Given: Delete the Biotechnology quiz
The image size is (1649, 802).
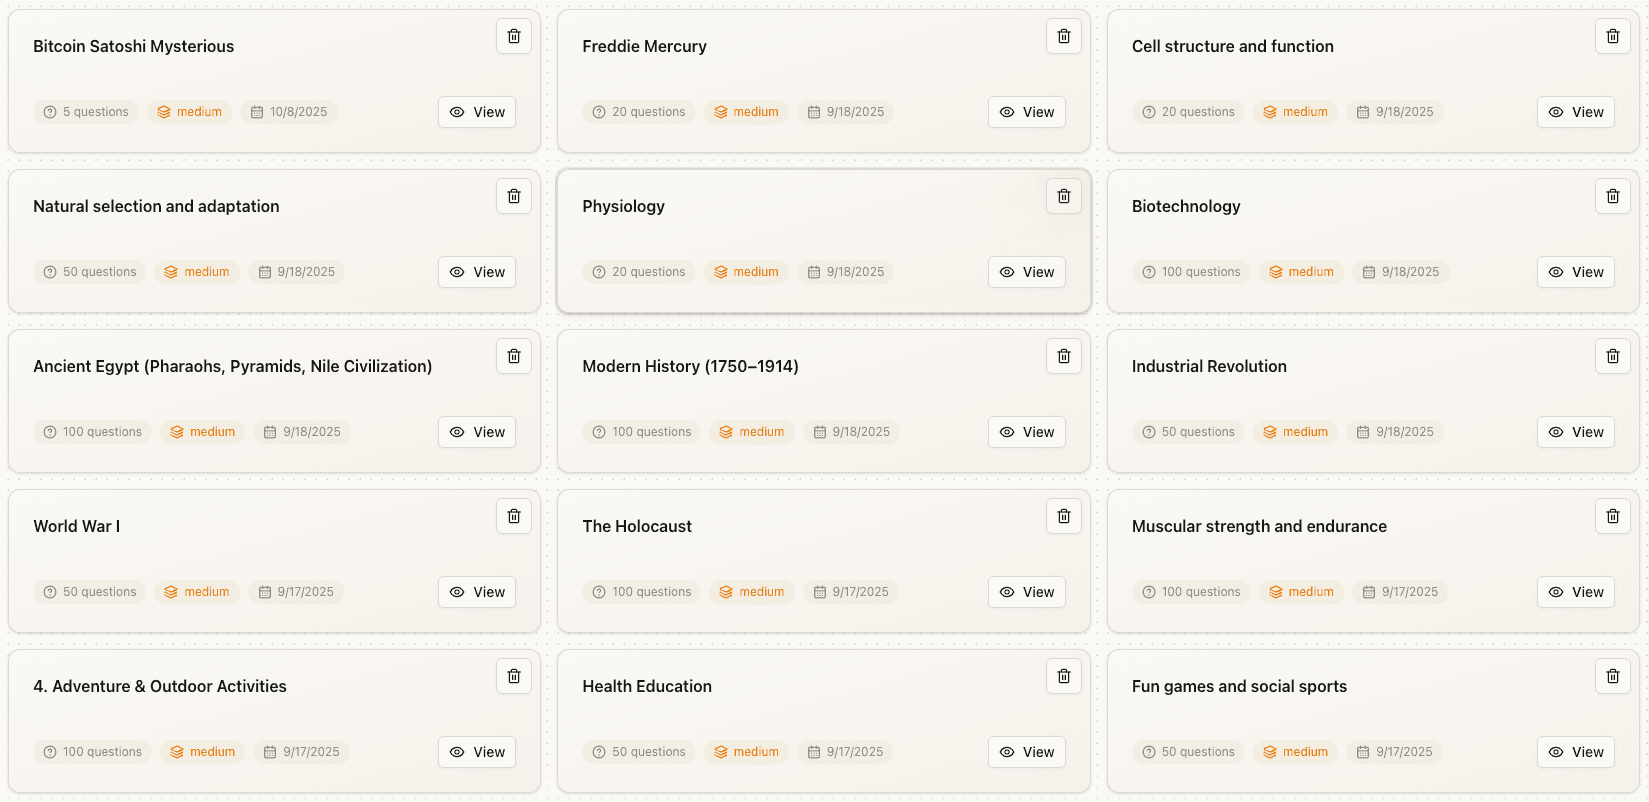Looking at the screenshot, I should click(x=1613, y=196).
